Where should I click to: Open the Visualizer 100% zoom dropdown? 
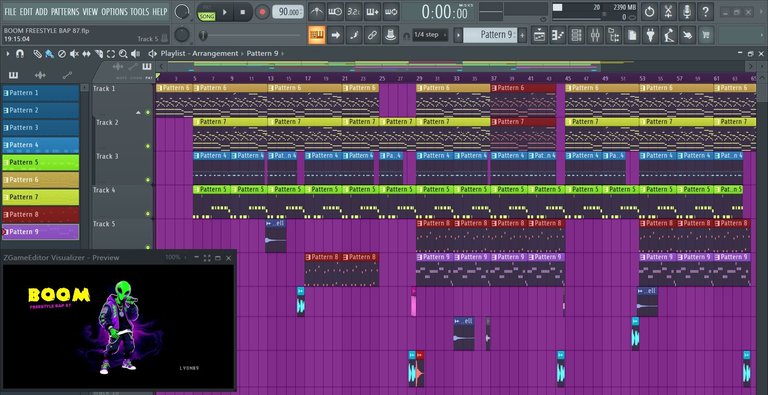click(176, 257)
